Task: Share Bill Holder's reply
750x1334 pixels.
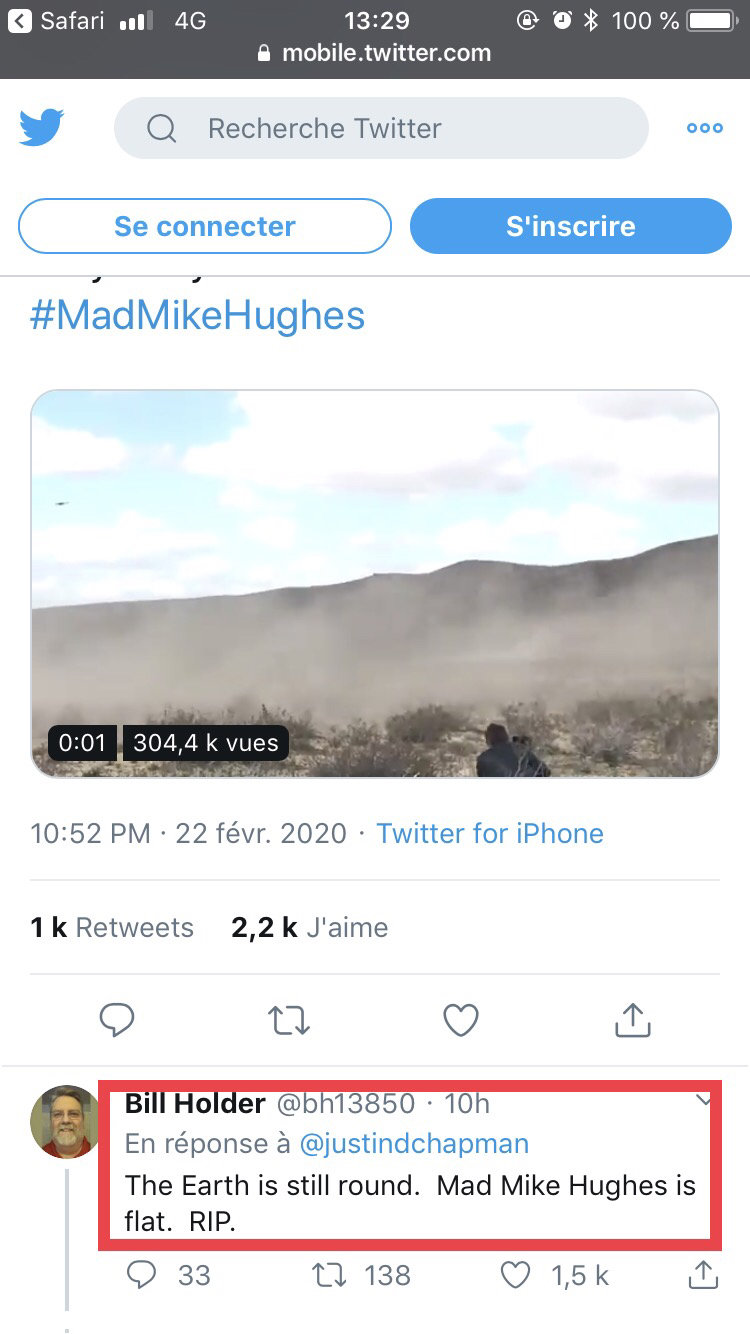Action: [x=702, y=1274]
